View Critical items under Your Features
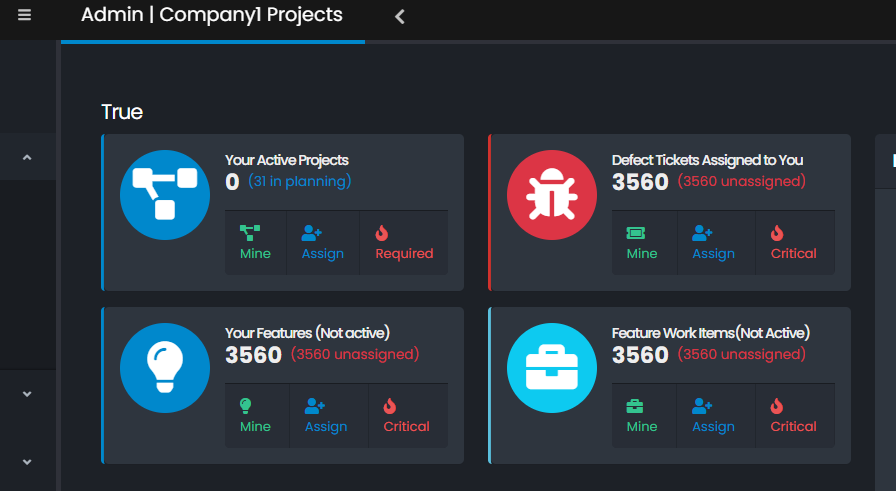This screenshot has height=491, width=896. (406, 416)
